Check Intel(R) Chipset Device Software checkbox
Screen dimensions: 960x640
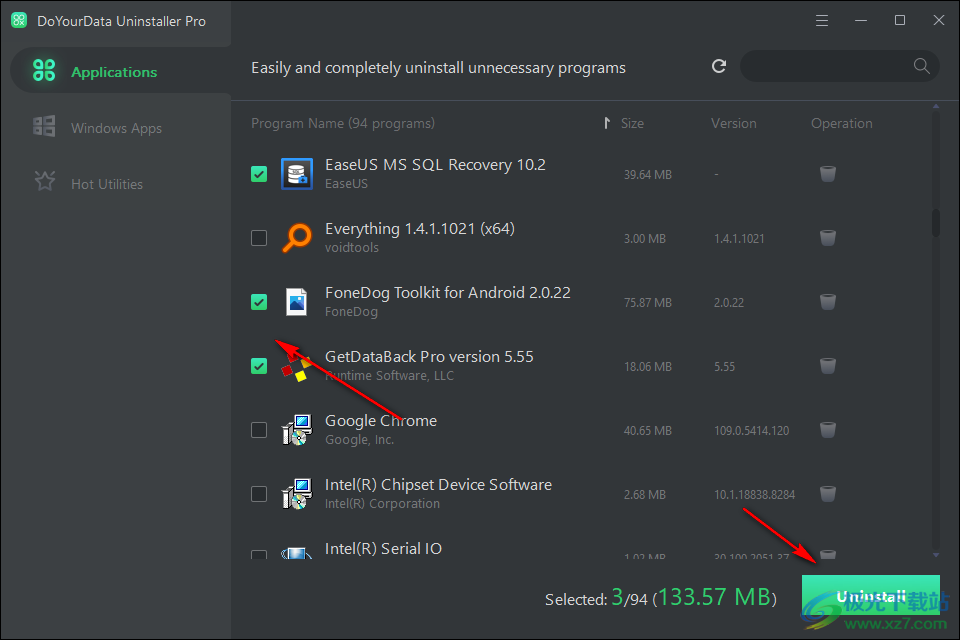coord(259,494)
